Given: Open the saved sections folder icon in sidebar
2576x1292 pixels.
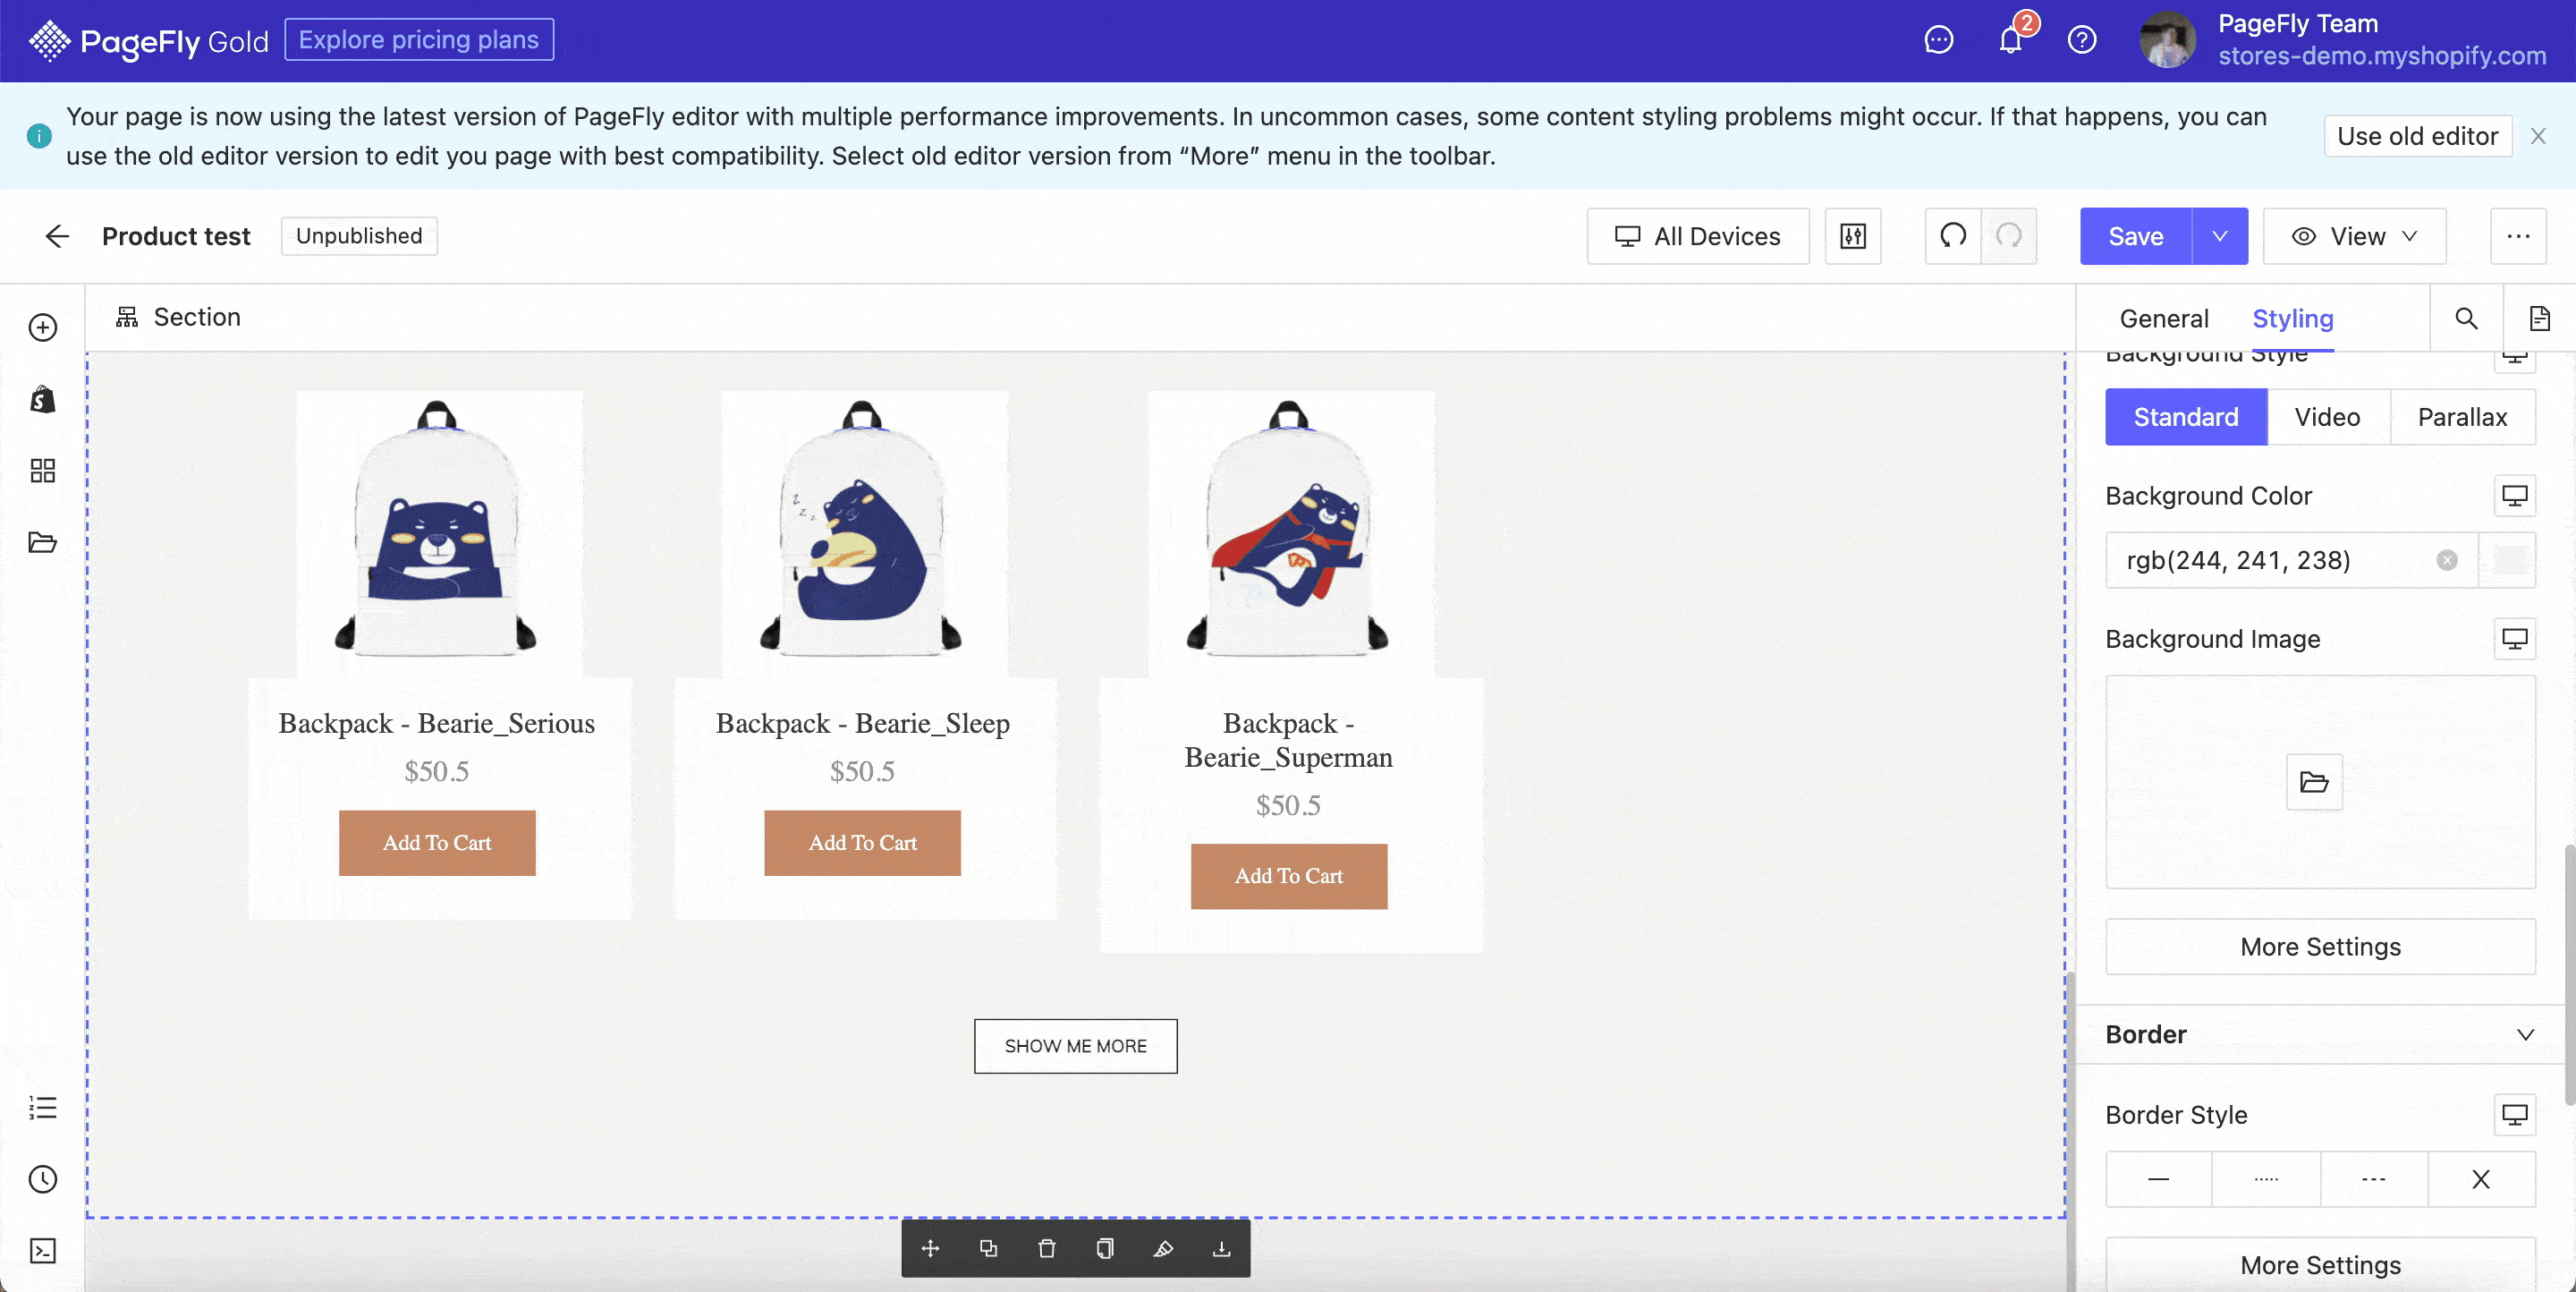Looking at the screenshot, I should pyautogui.click(x=42, y=543).
